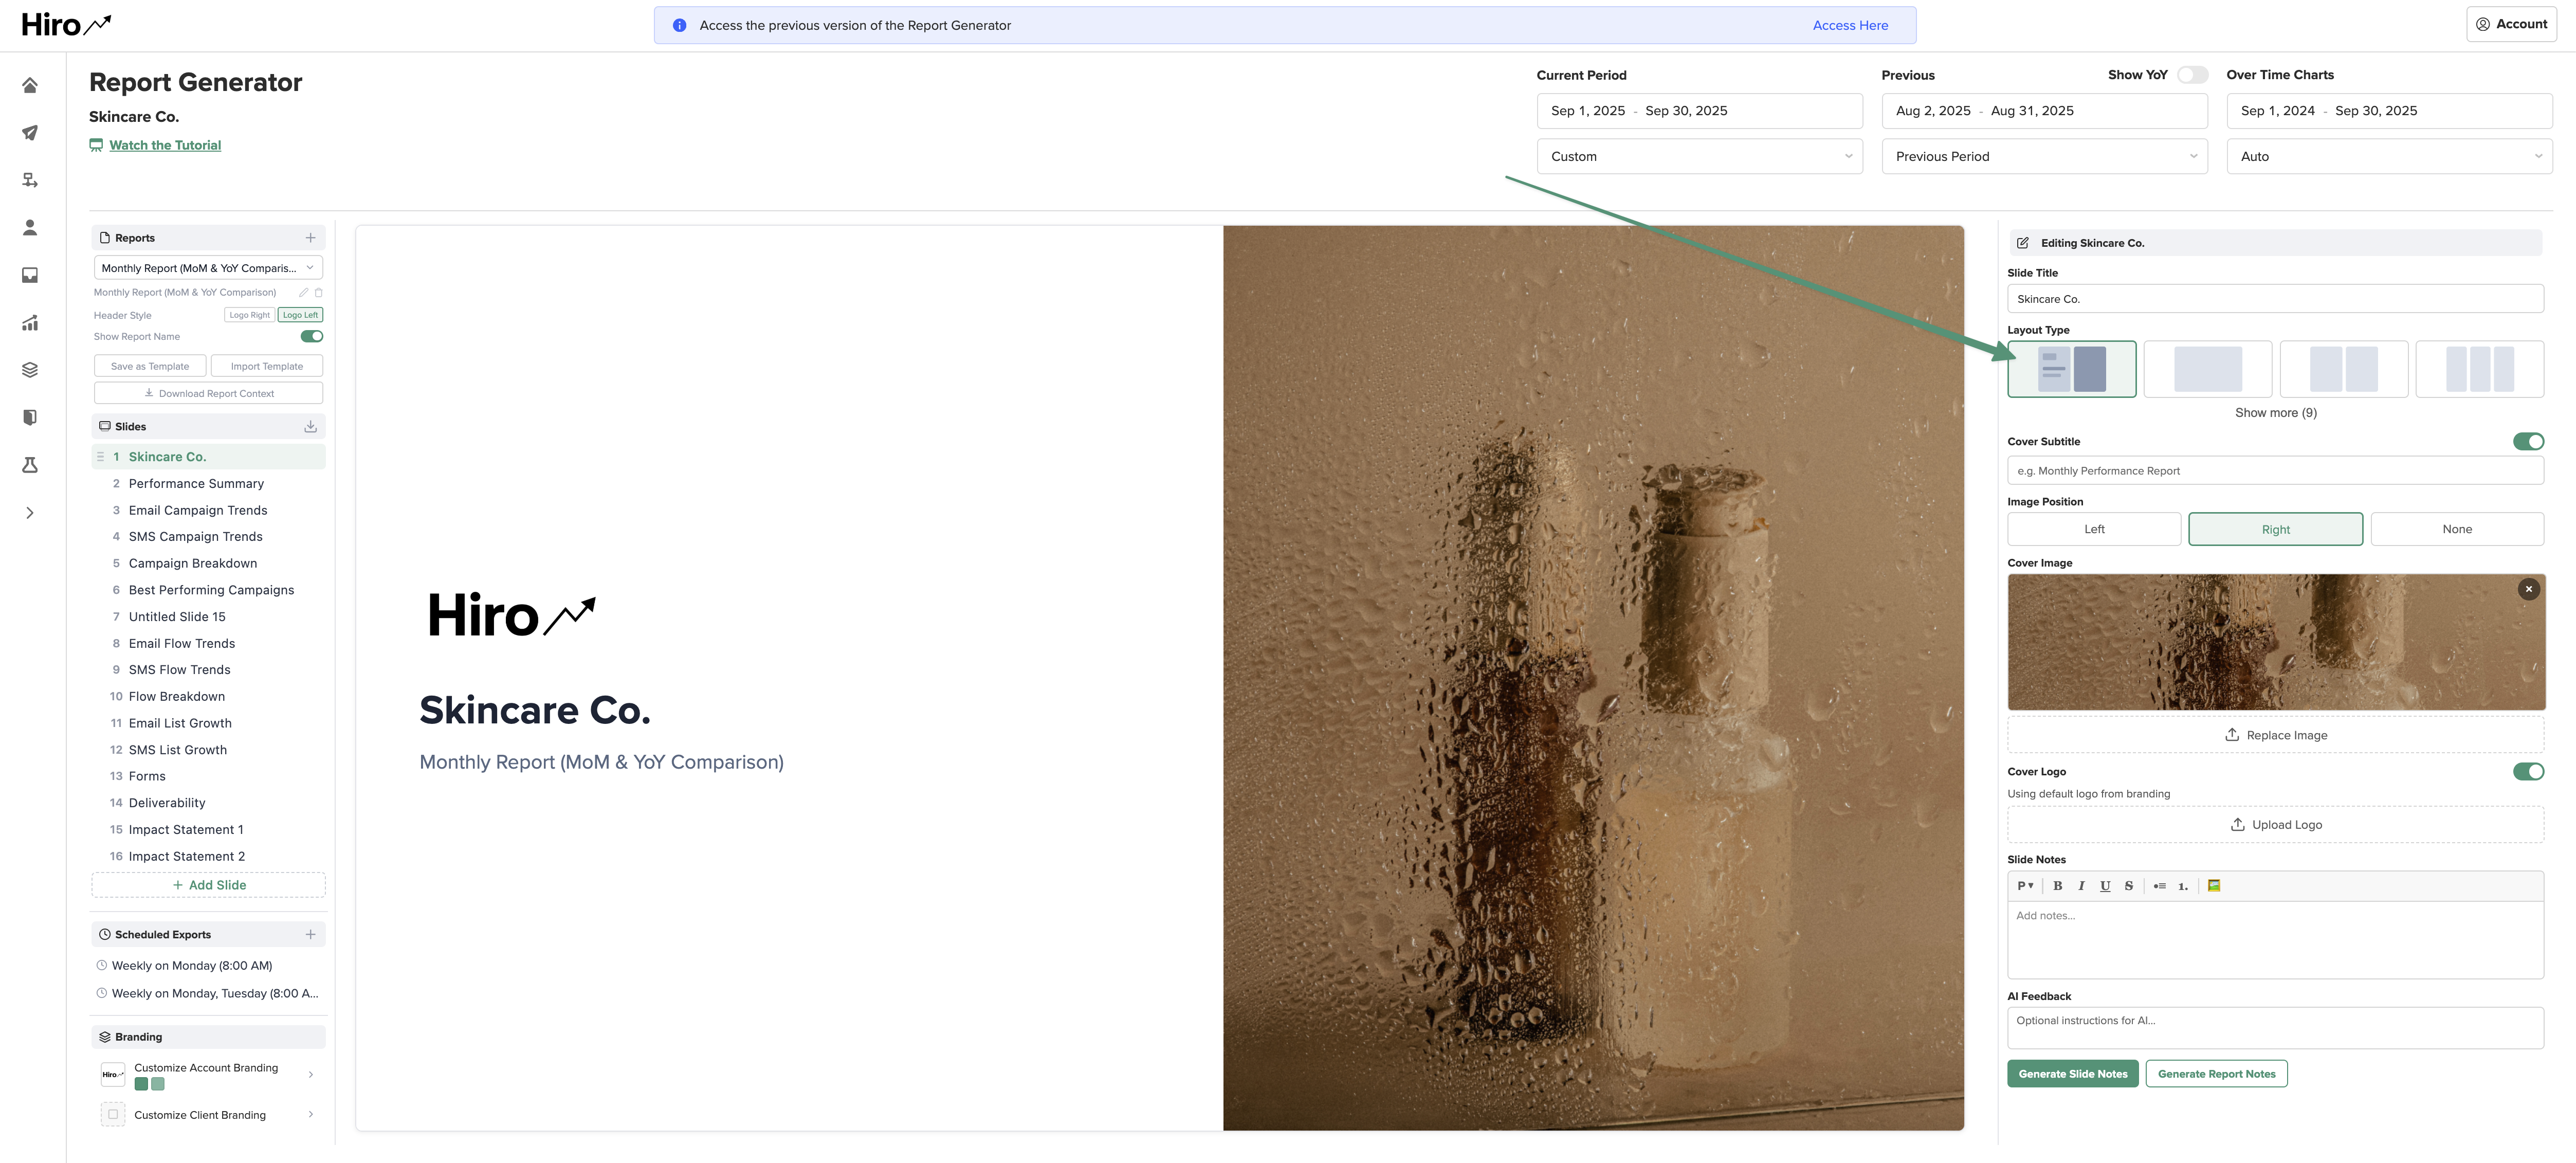Apply bold formatting in Slide Notes
The height and width of the screenshot is (1163, 2576).
[2058, 886]
